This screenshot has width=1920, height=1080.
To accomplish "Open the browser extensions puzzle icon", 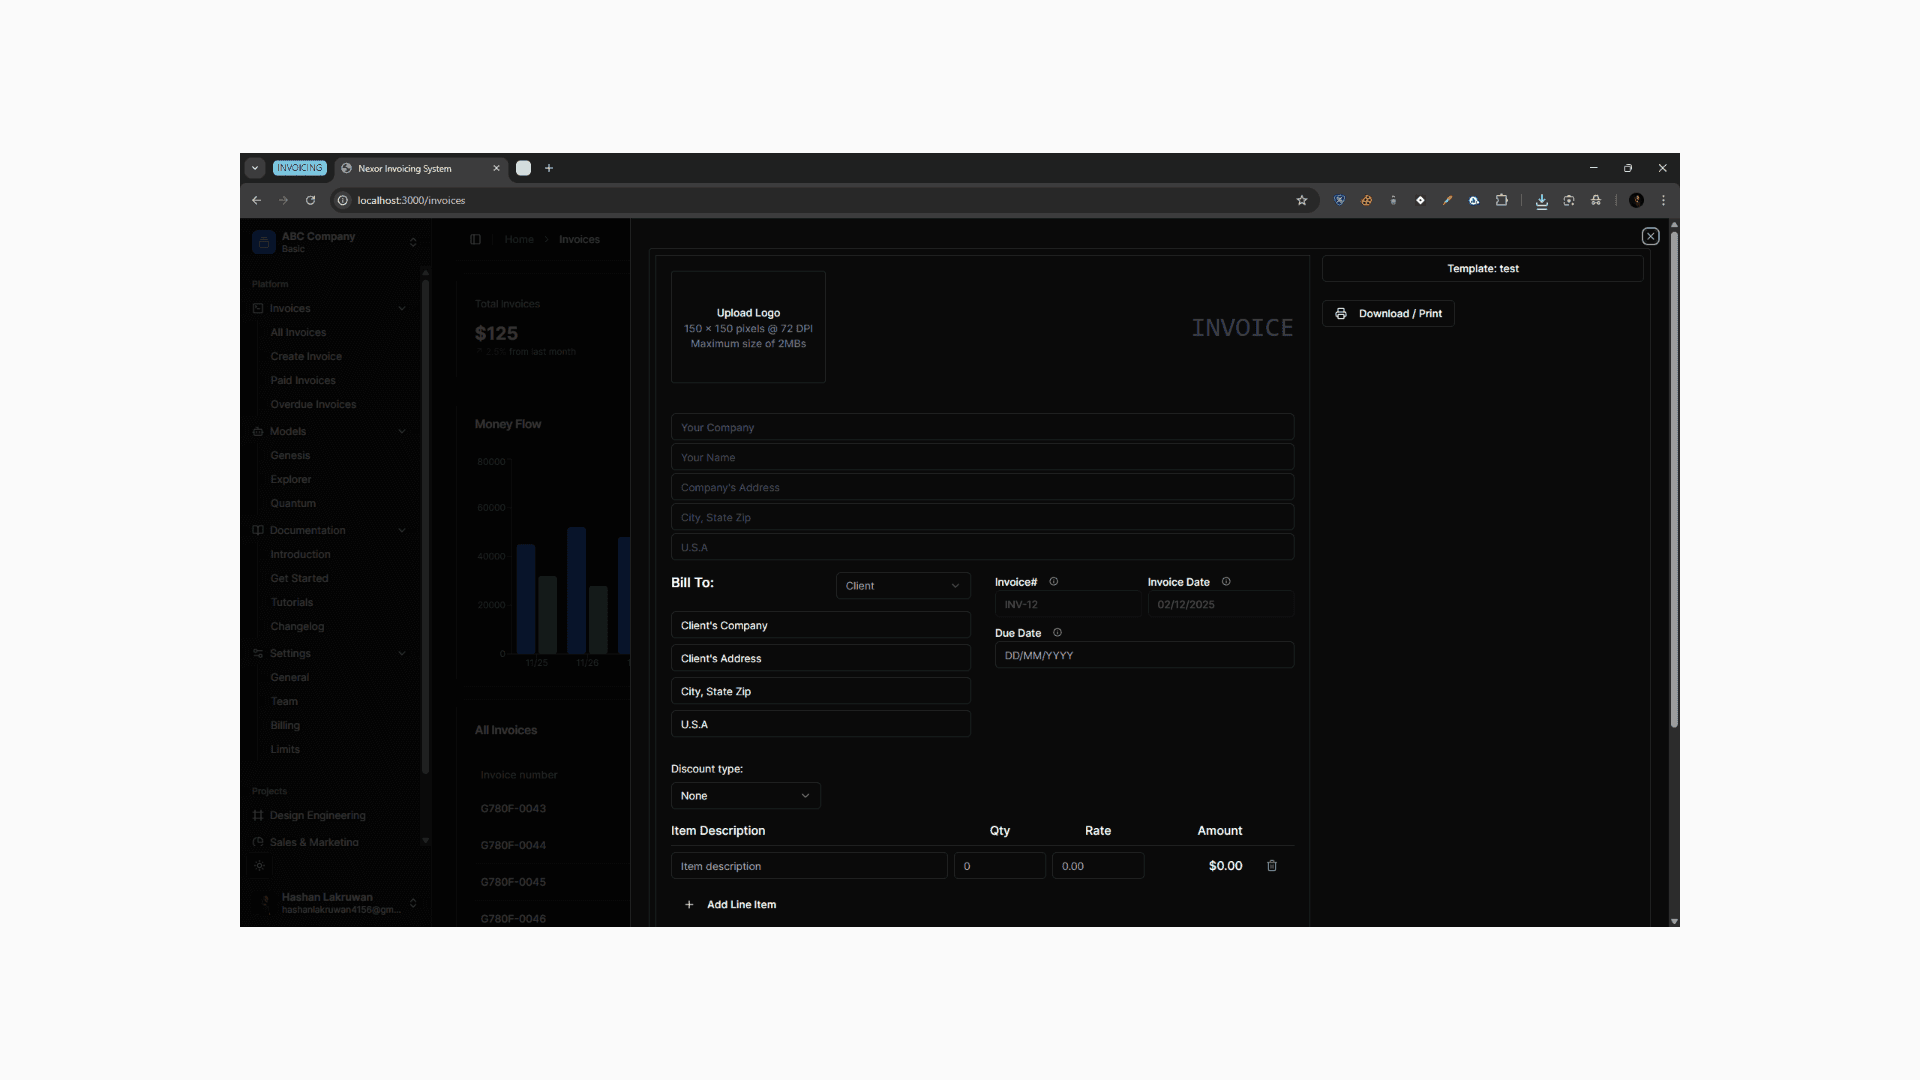I will [x=1501, y=200].
